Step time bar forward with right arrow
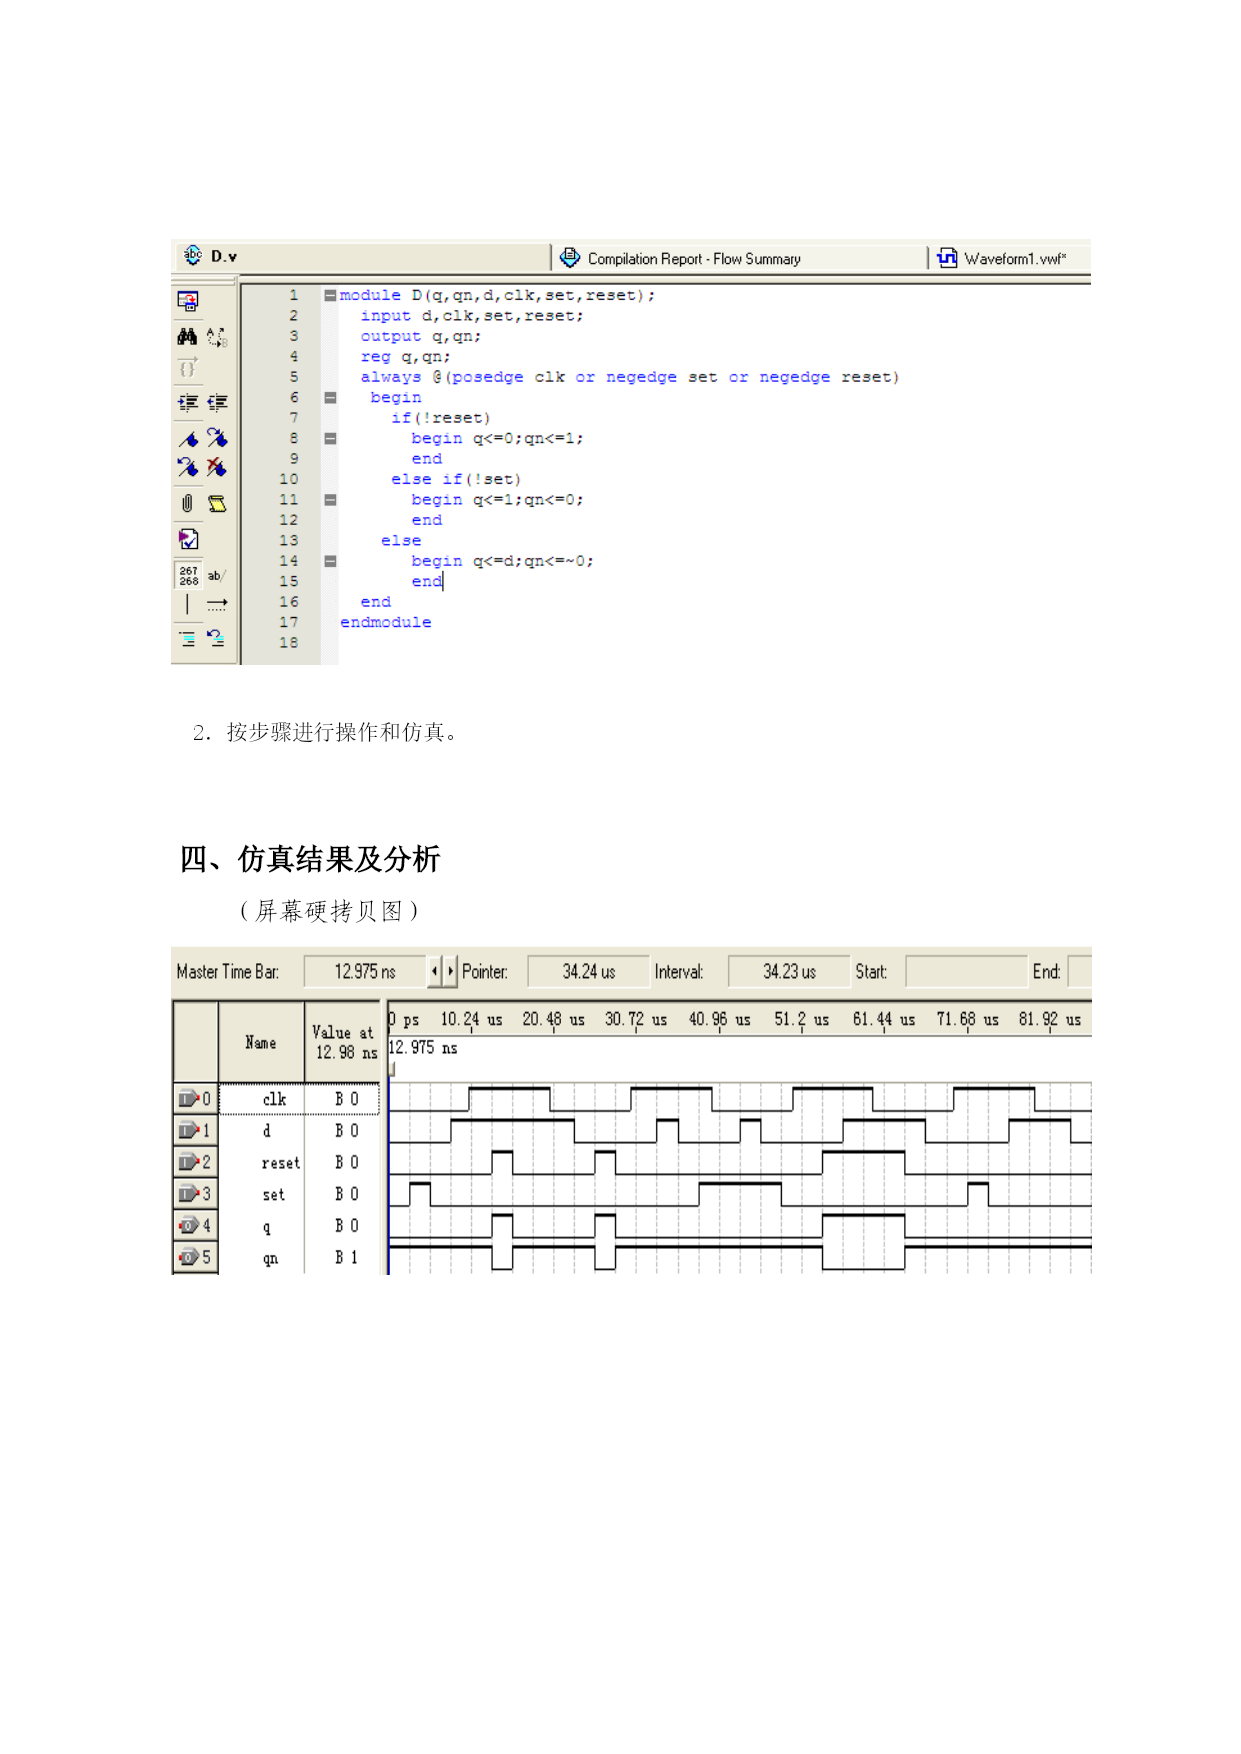This screenshot has width=1241, height=1754. 450,972
